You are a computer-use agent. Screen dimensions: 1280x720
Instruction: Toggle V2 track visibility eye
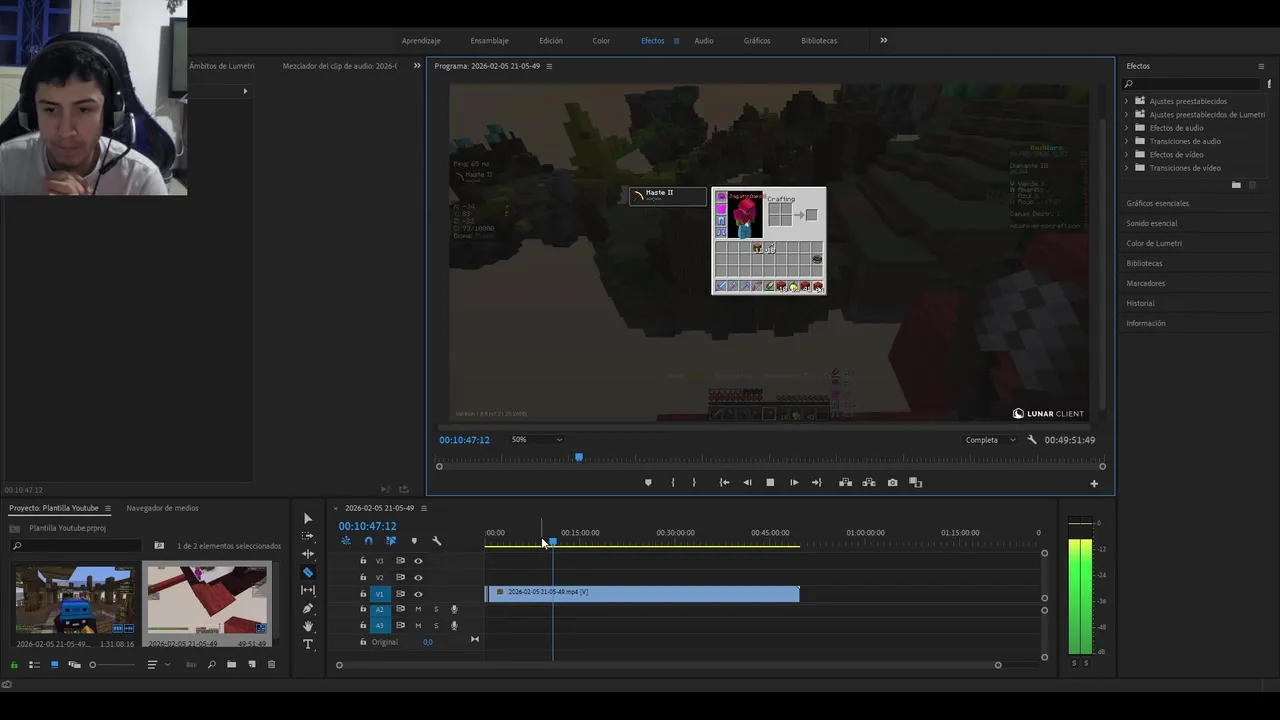tap(418, 577)
